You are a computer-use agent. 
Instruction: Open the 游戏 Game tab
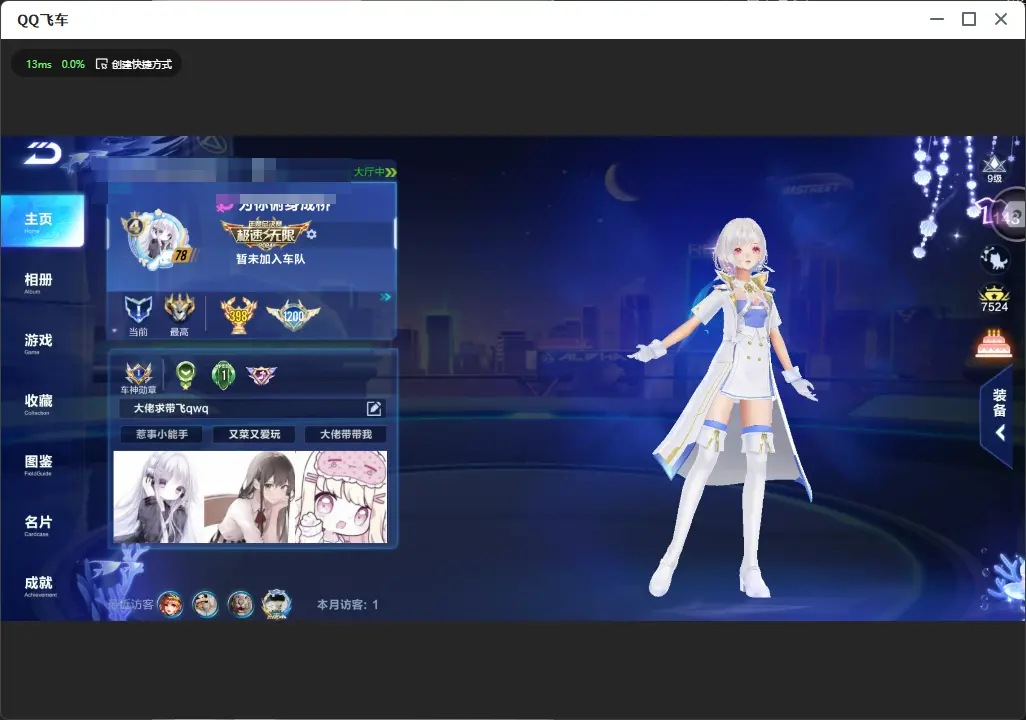(x=38, y=343)
